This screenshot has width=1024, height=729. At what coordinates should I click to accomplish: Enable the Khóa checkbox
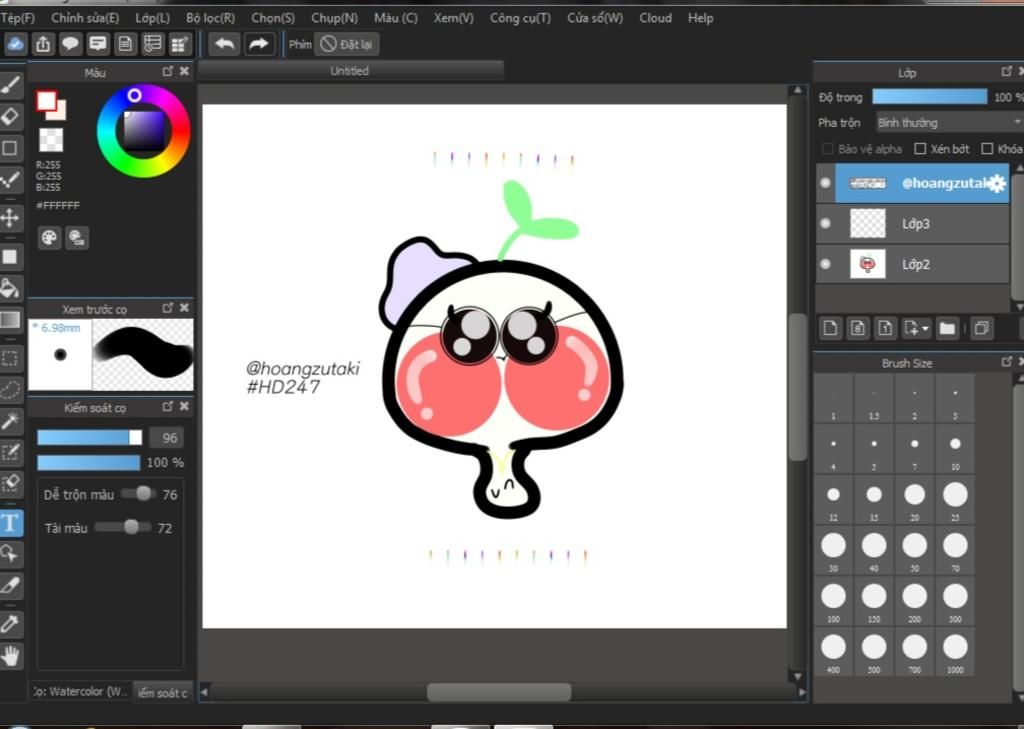pos(987,149)
